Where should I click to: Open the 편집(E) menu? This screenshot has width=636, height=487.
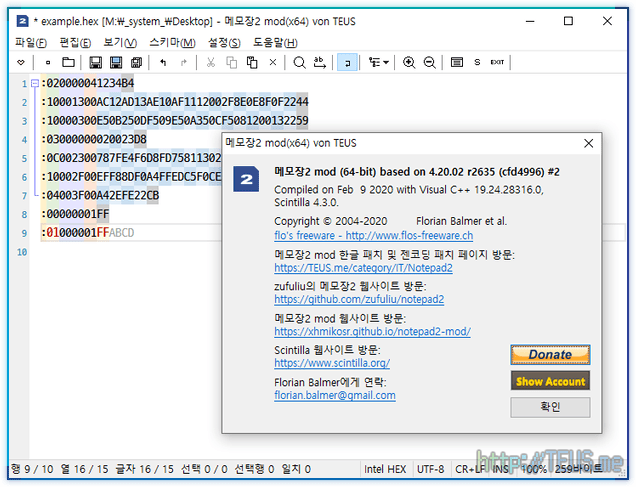pyautogui.click(x=75, y=43)
